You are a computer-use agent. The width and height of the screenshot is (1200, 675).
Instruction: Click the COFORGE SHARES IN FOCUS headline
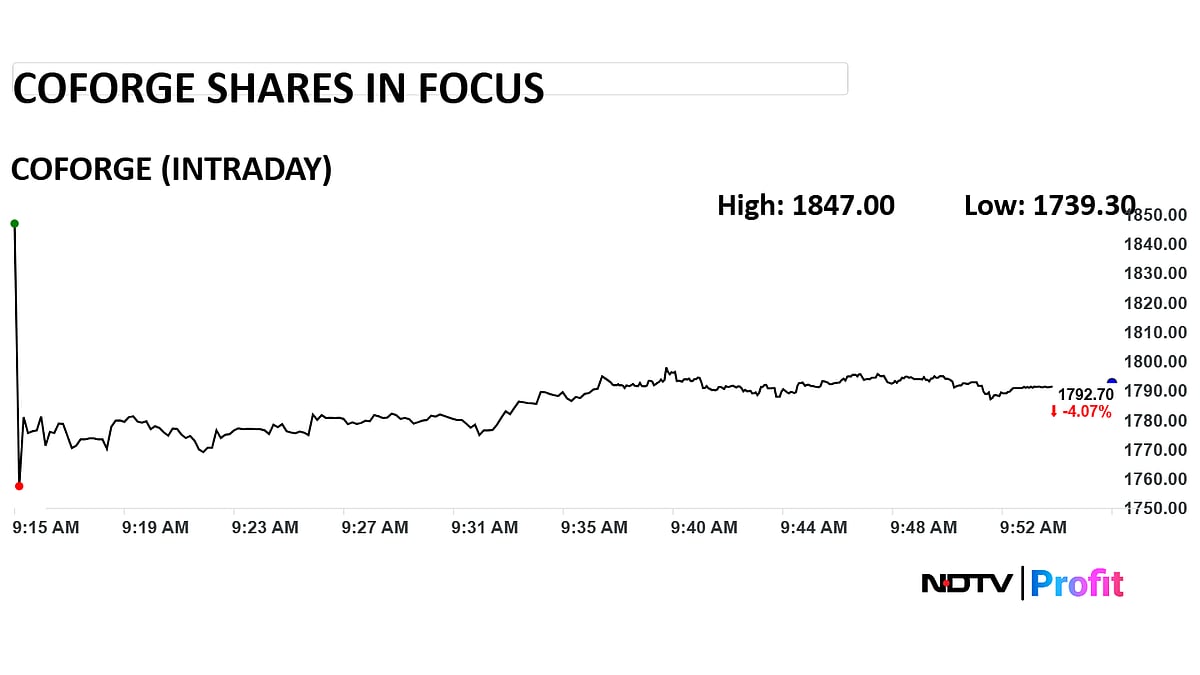click(x=278, y=88)
